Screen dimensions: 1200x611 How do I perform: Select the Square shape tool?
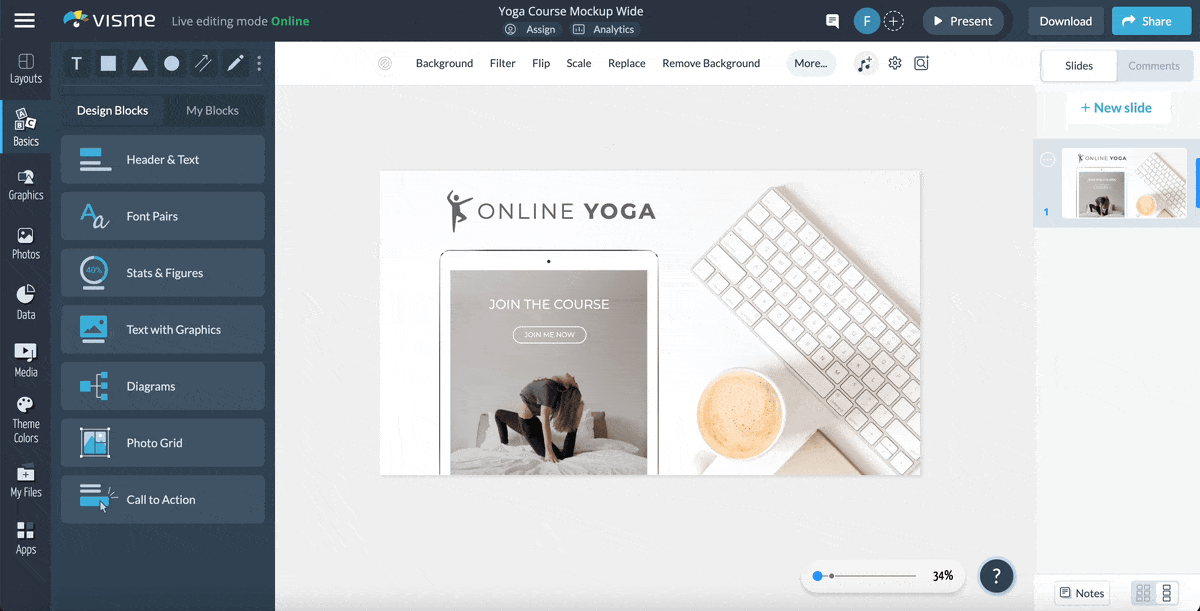(x=108, y=63)
